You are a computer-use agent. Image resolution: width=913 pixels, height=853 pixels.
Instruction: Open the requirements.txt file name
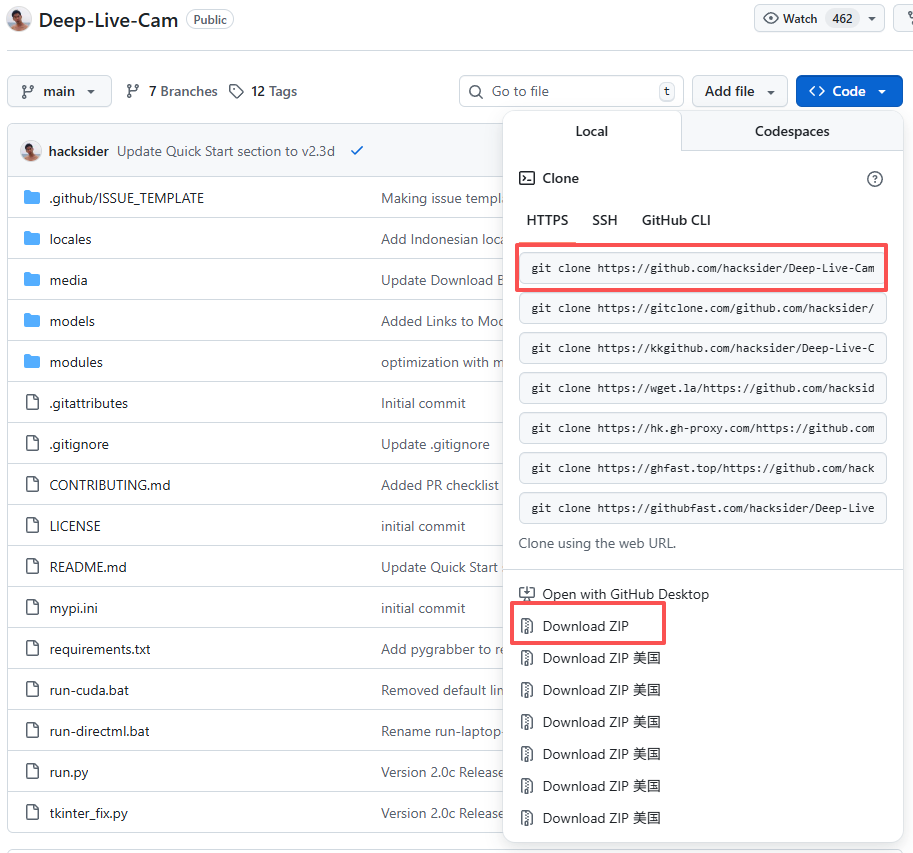100,649
